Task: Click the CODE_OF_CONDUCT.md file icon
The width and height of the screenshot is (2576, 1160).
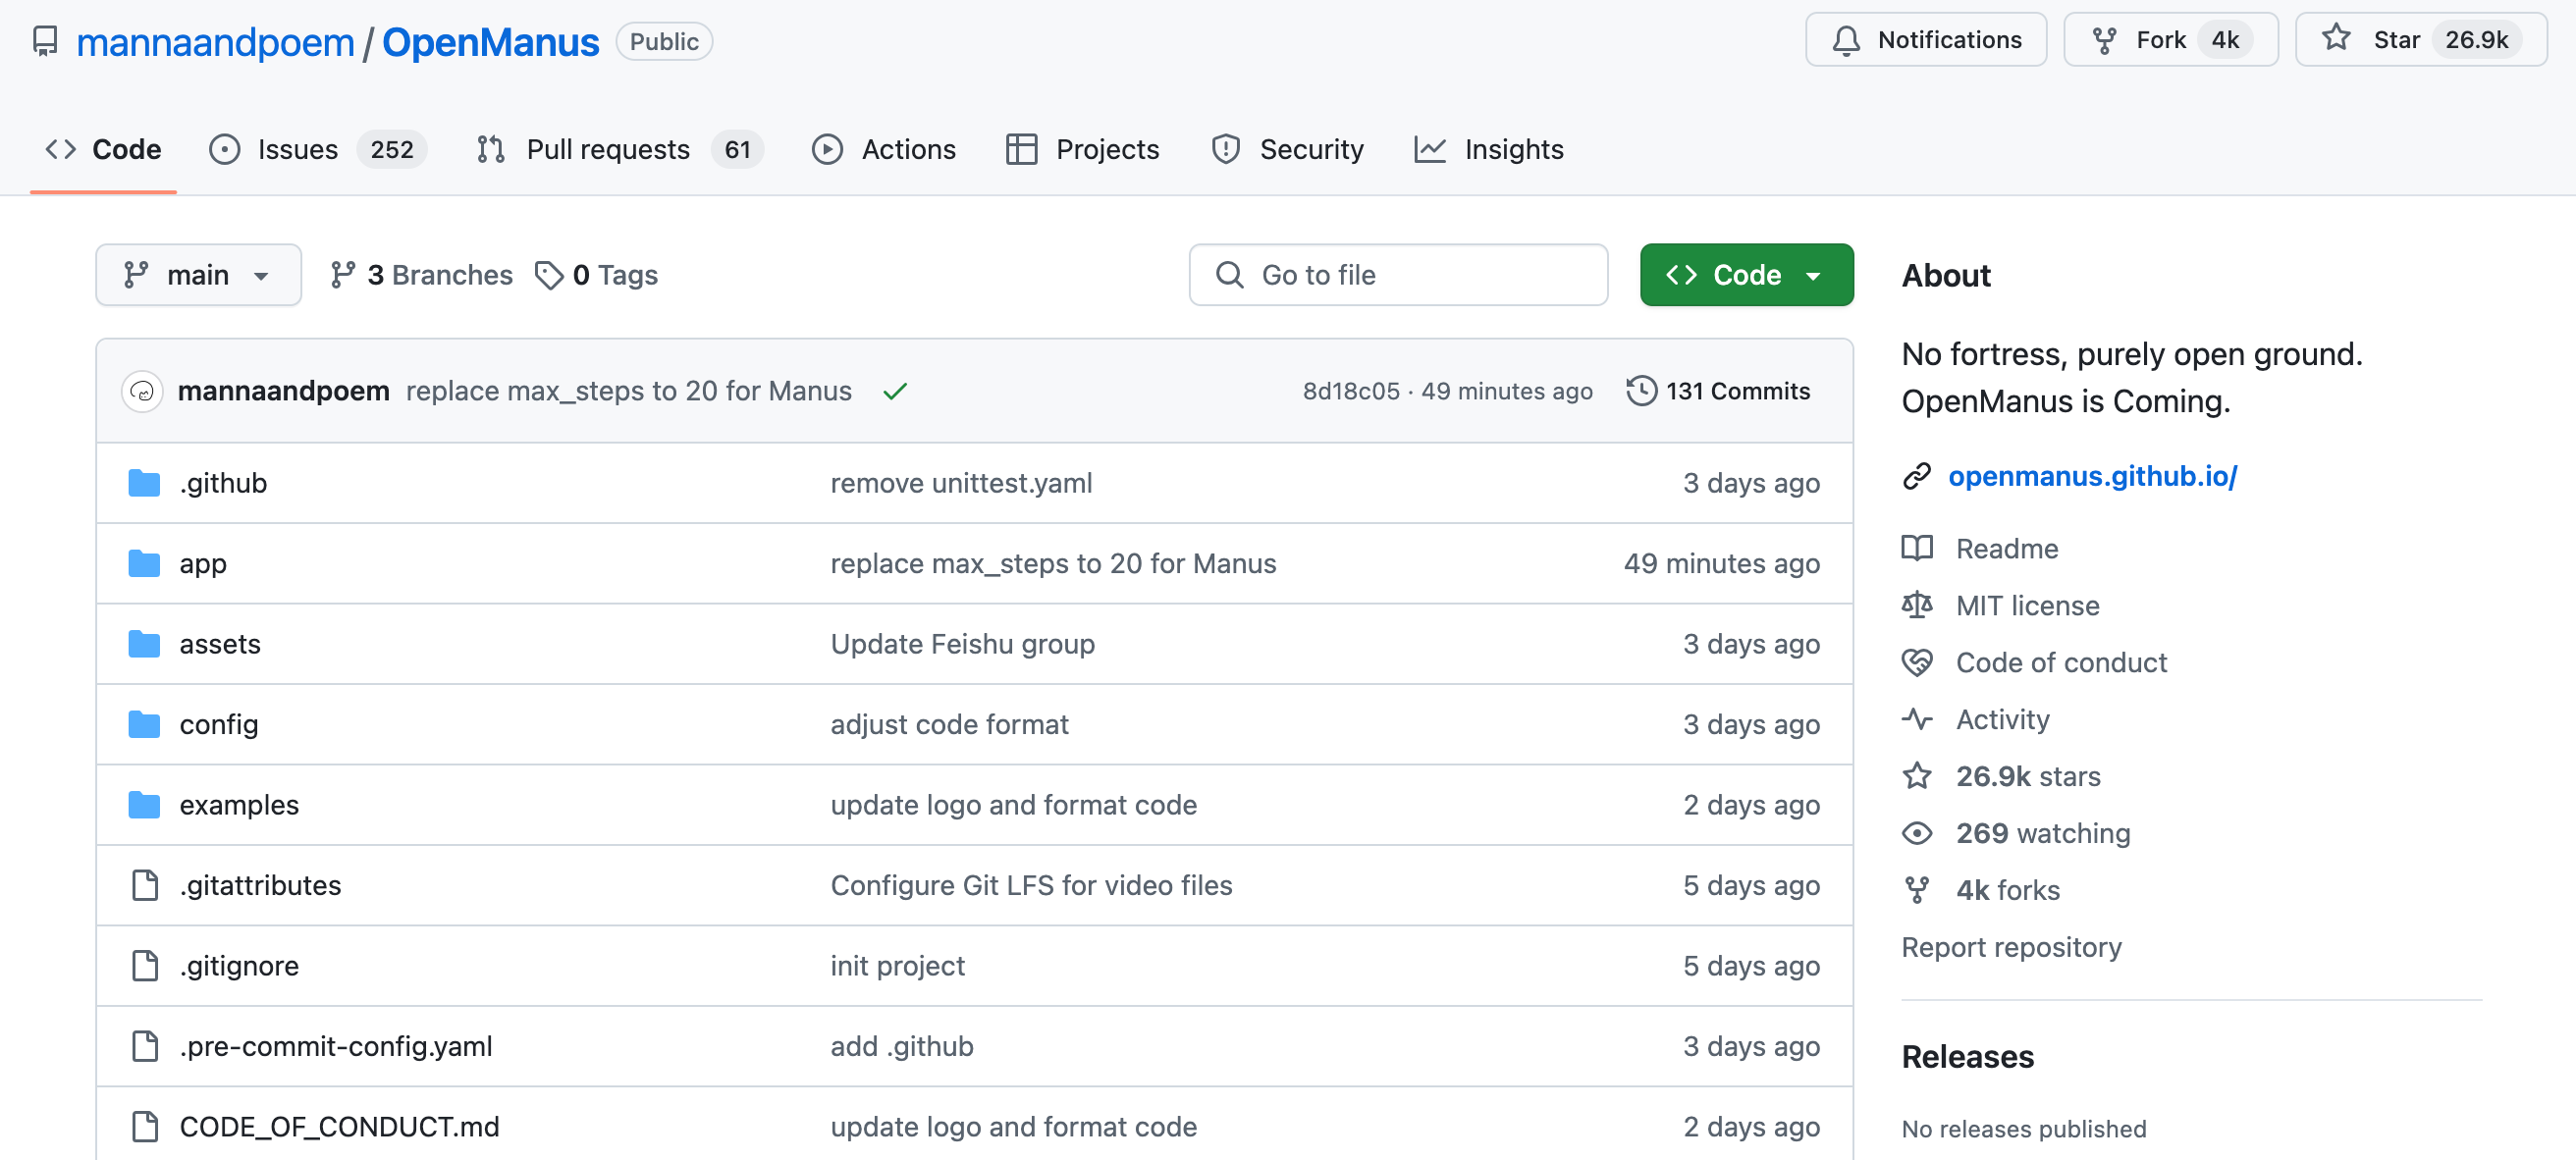Action: [x=145, y=1127]
